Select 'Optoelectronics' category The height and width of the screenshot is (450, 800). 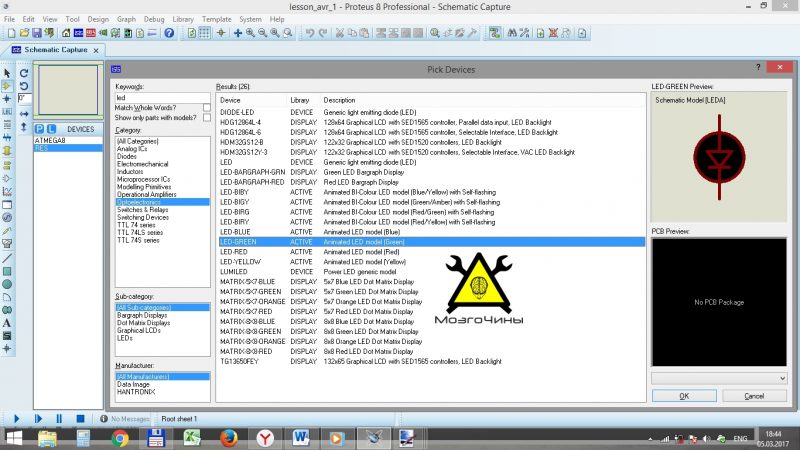[x=162, y=202]
